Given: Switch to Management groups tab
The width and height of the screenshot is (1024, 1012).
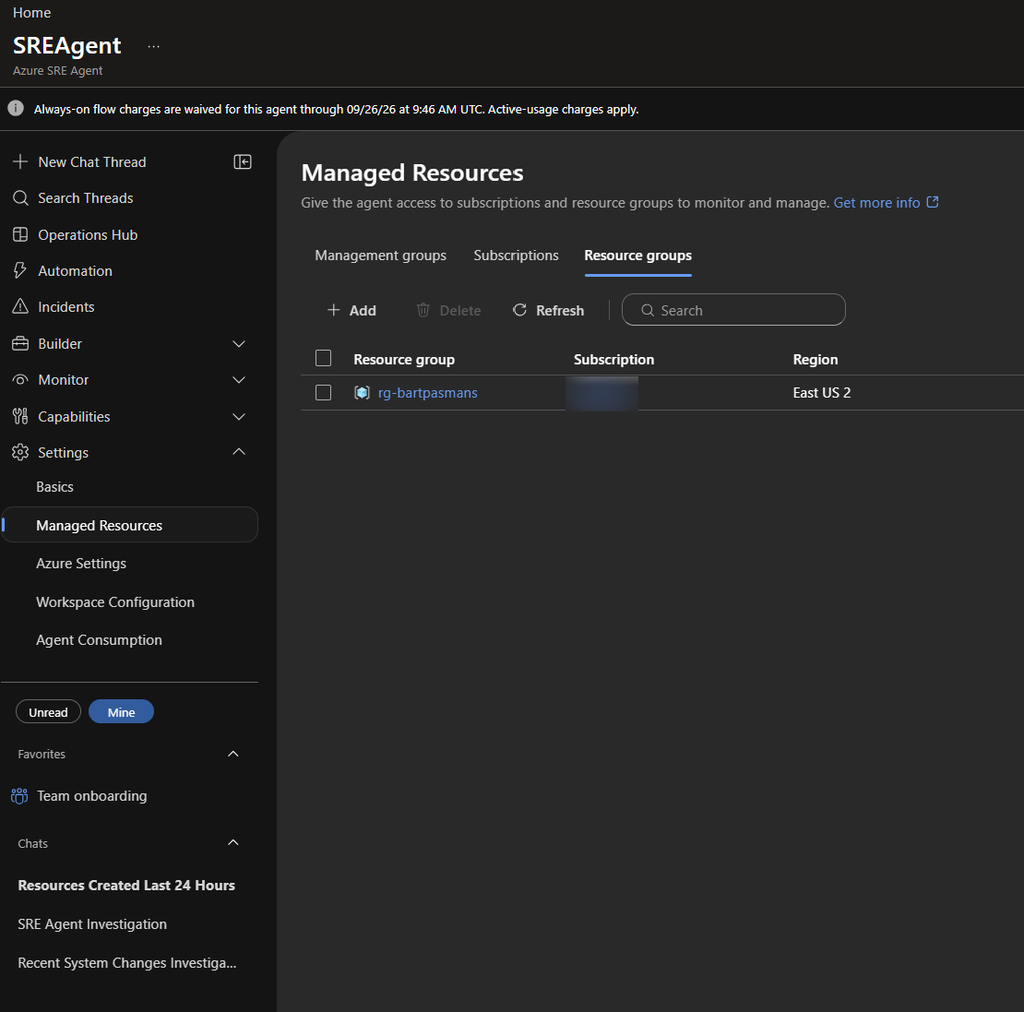Looking at the screenshot, I should click(381, 255).
